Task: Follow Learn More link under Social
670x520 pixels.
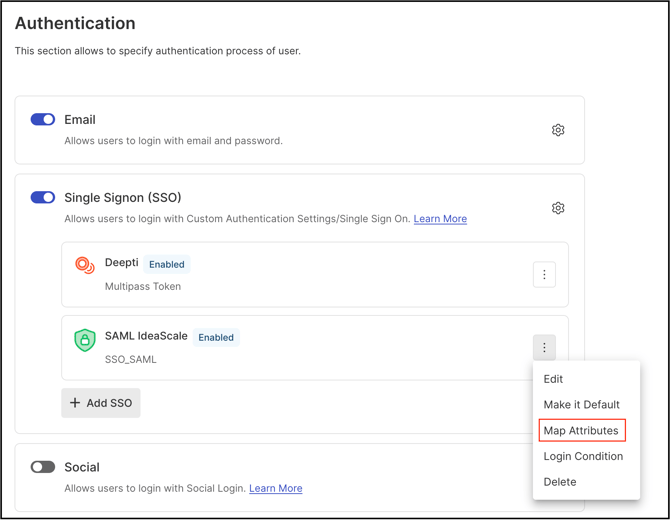Action: [275, 489]
